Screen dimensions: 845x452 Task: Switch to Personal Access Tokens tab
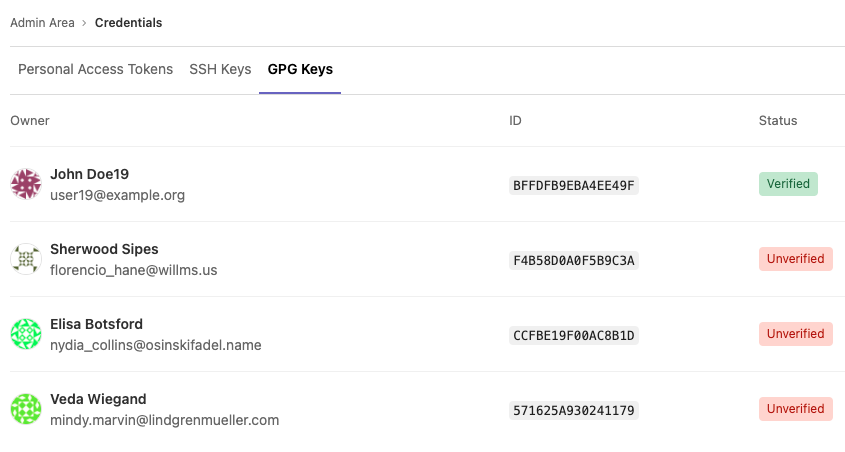click(95, 69)
